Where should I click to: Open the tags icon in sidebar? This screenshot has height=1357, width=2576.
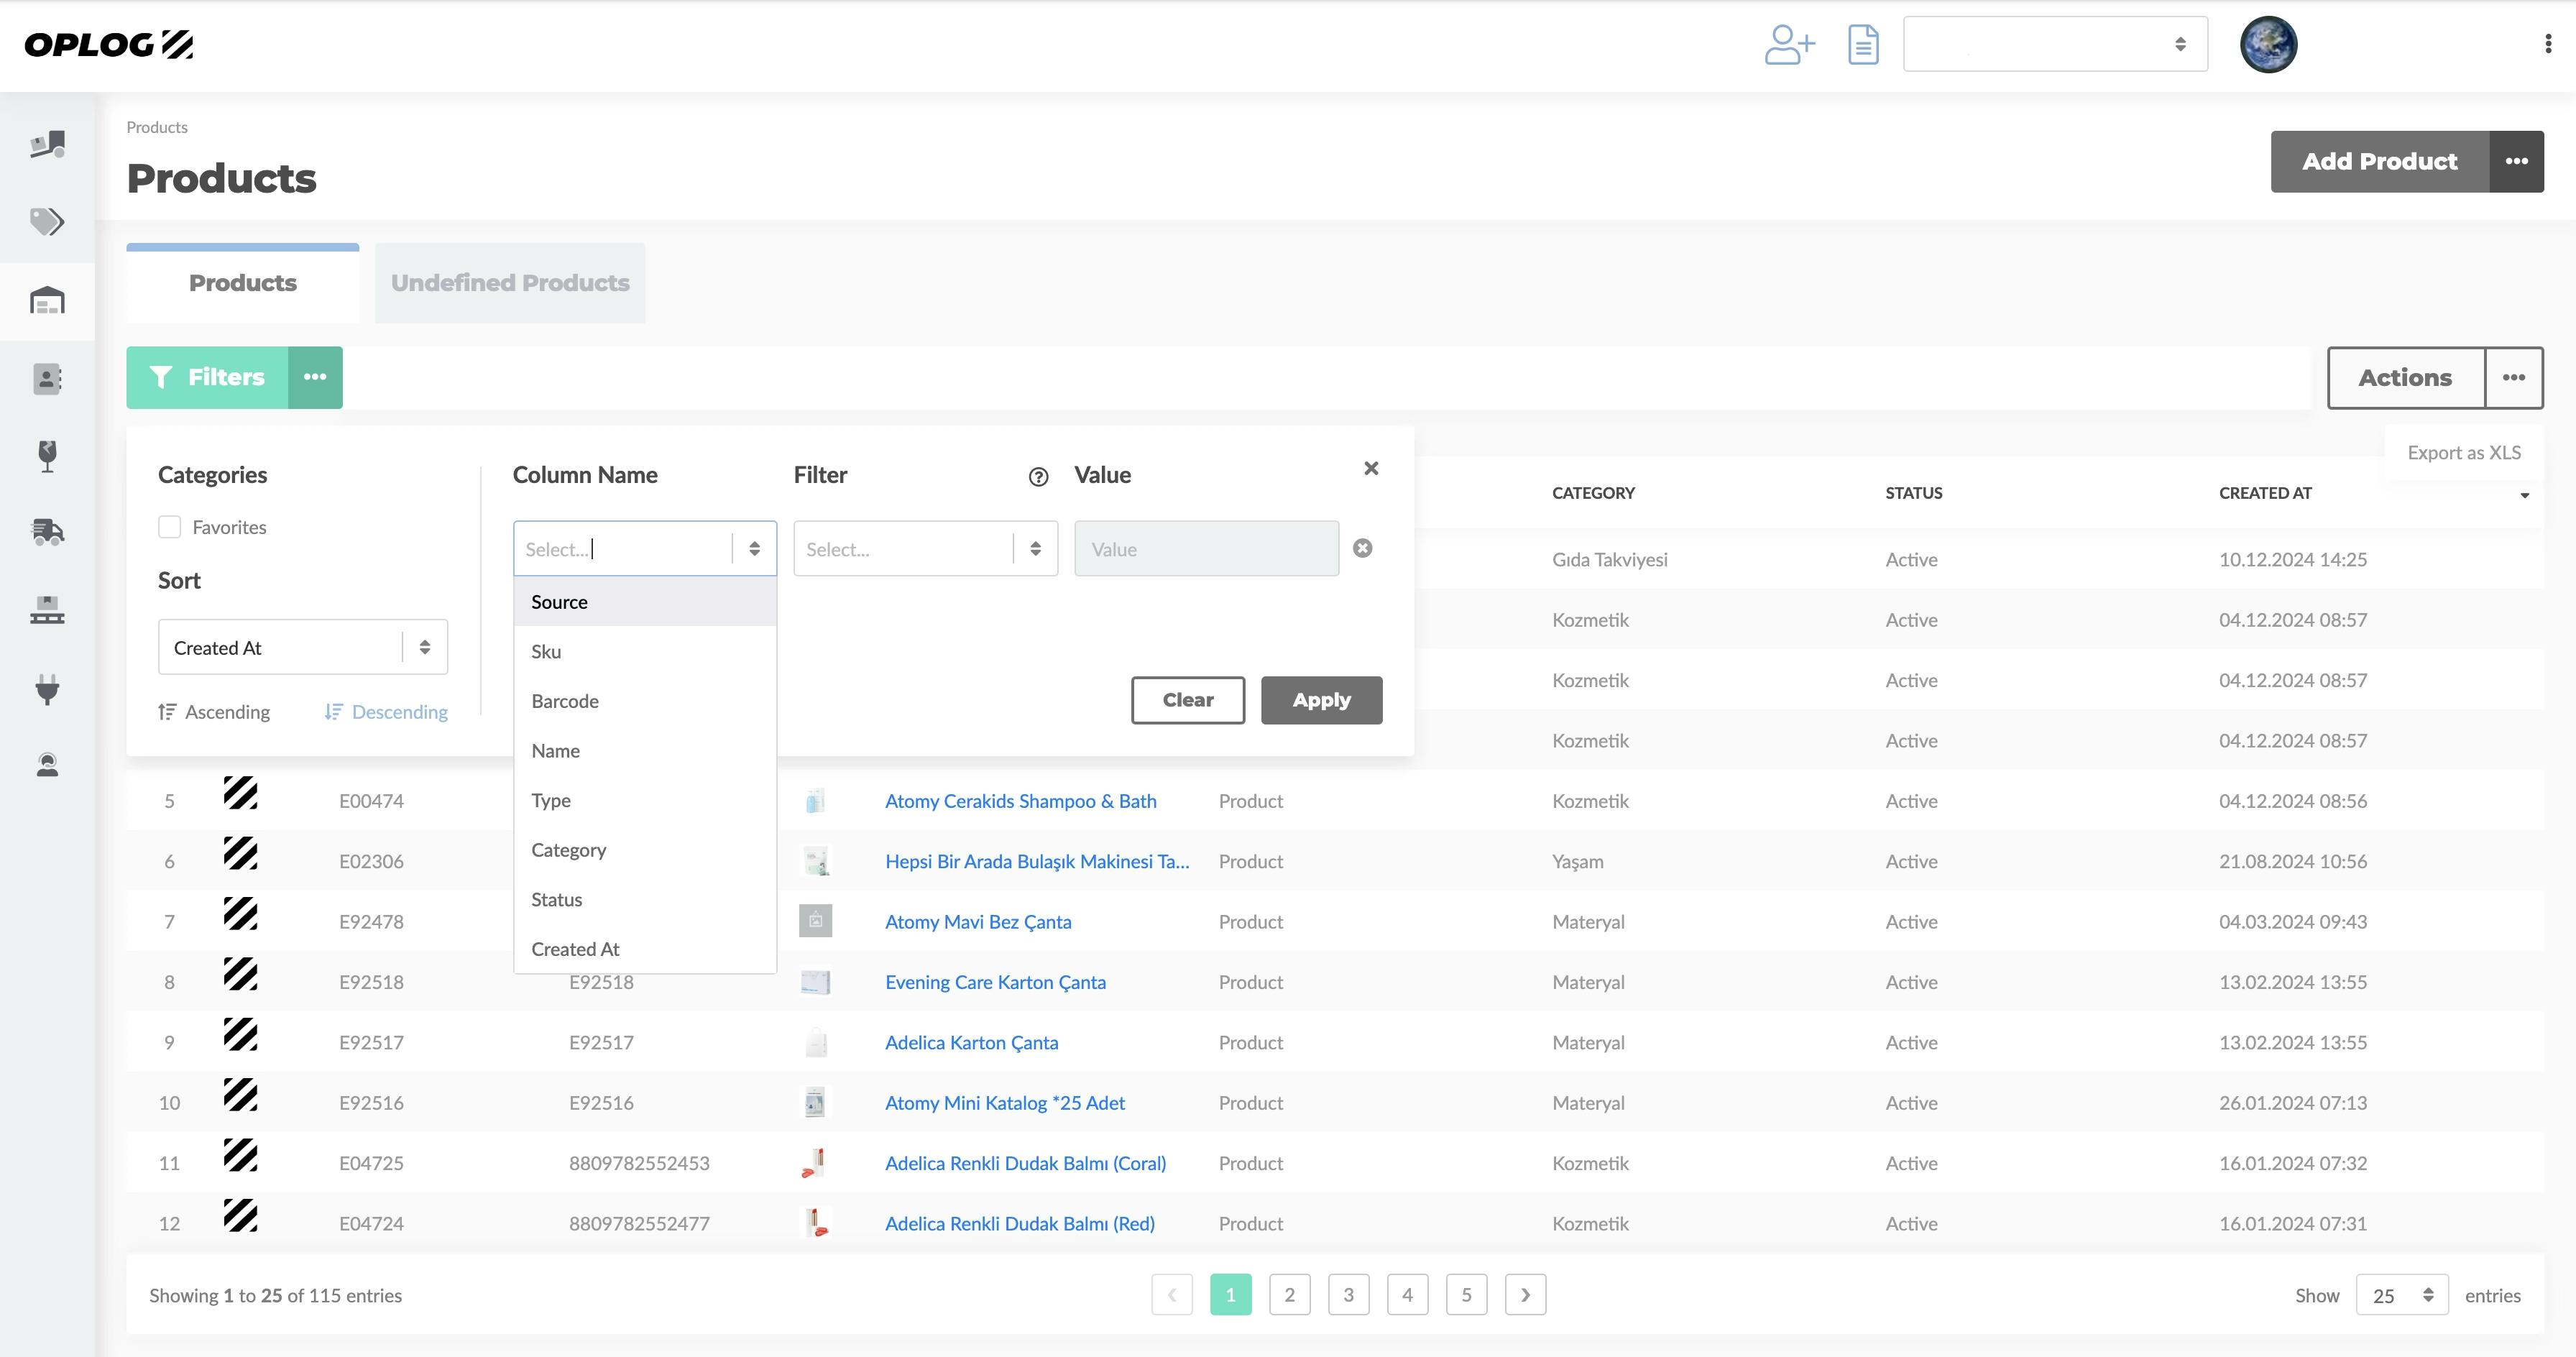pos(47,222)
